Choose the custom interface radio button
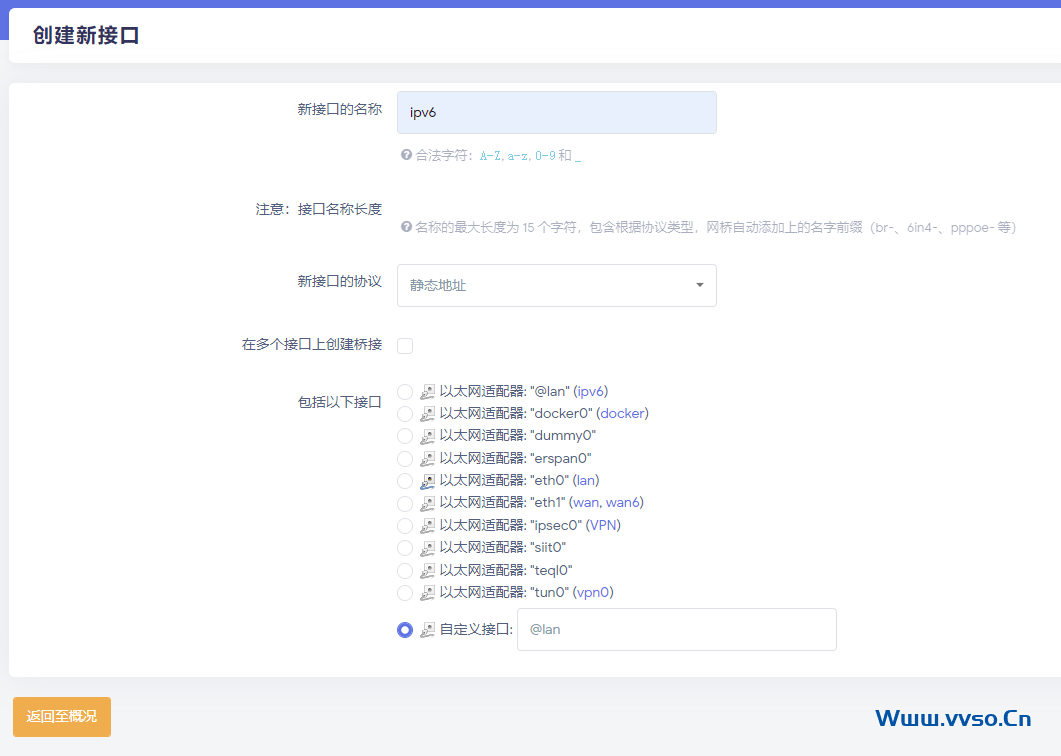The height and width of the screenshot is (756, 1061). 405,630
